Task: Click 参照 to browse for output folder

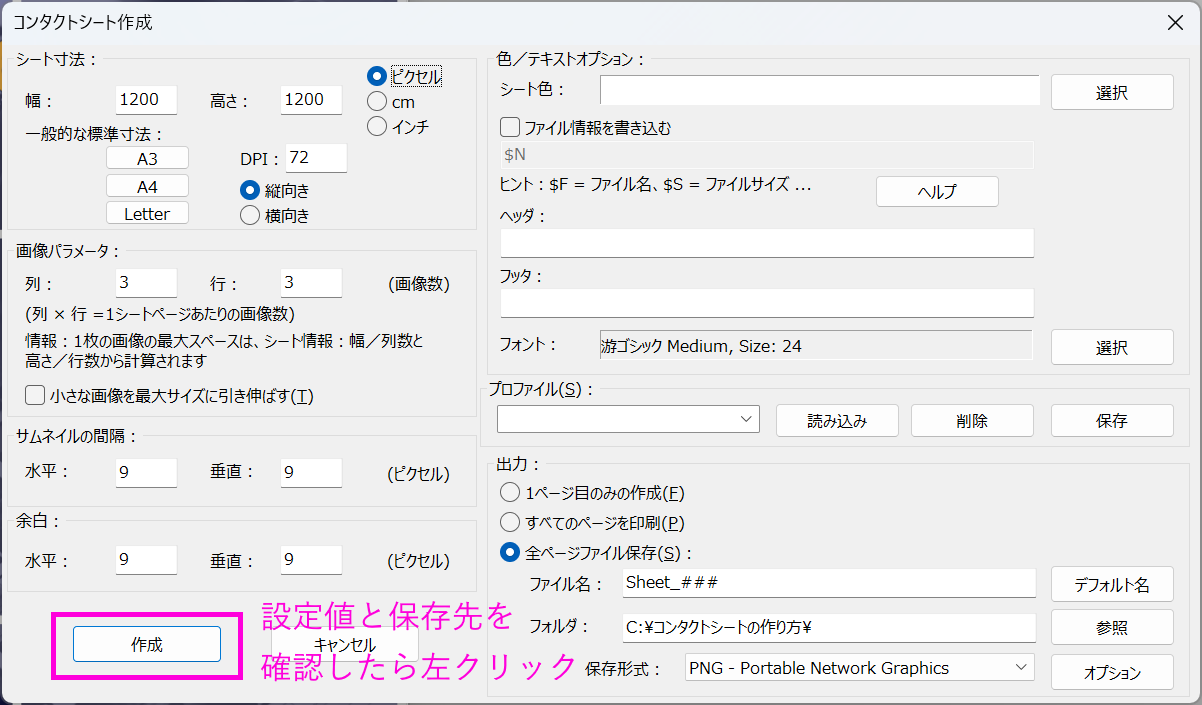Action: pos(1111,627)
